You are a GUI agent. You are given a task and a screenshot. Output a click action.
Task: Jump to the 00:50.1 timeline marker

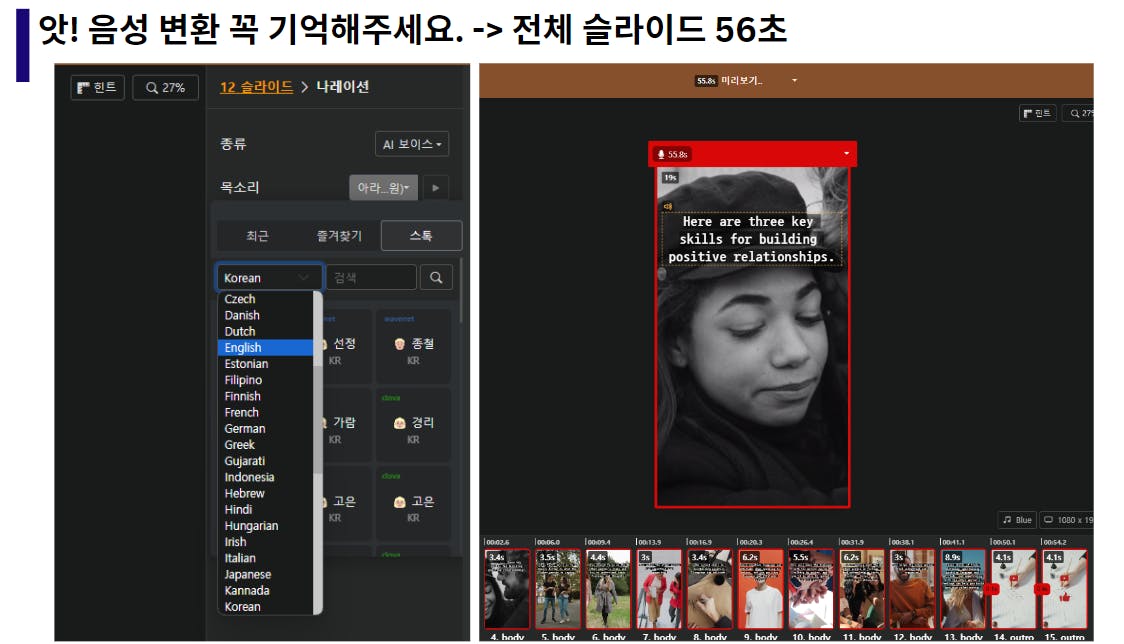point(1004,542)
